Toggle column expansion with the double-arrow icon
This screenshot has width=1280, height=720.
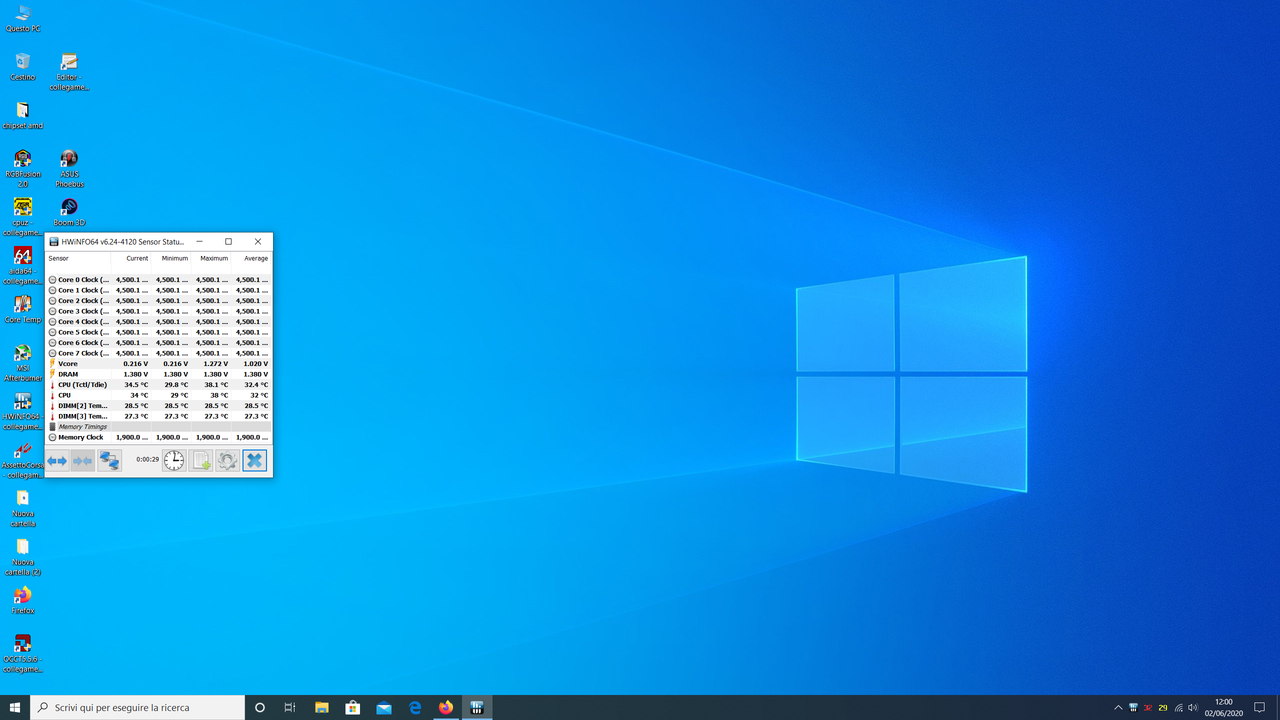click(57, 460)
